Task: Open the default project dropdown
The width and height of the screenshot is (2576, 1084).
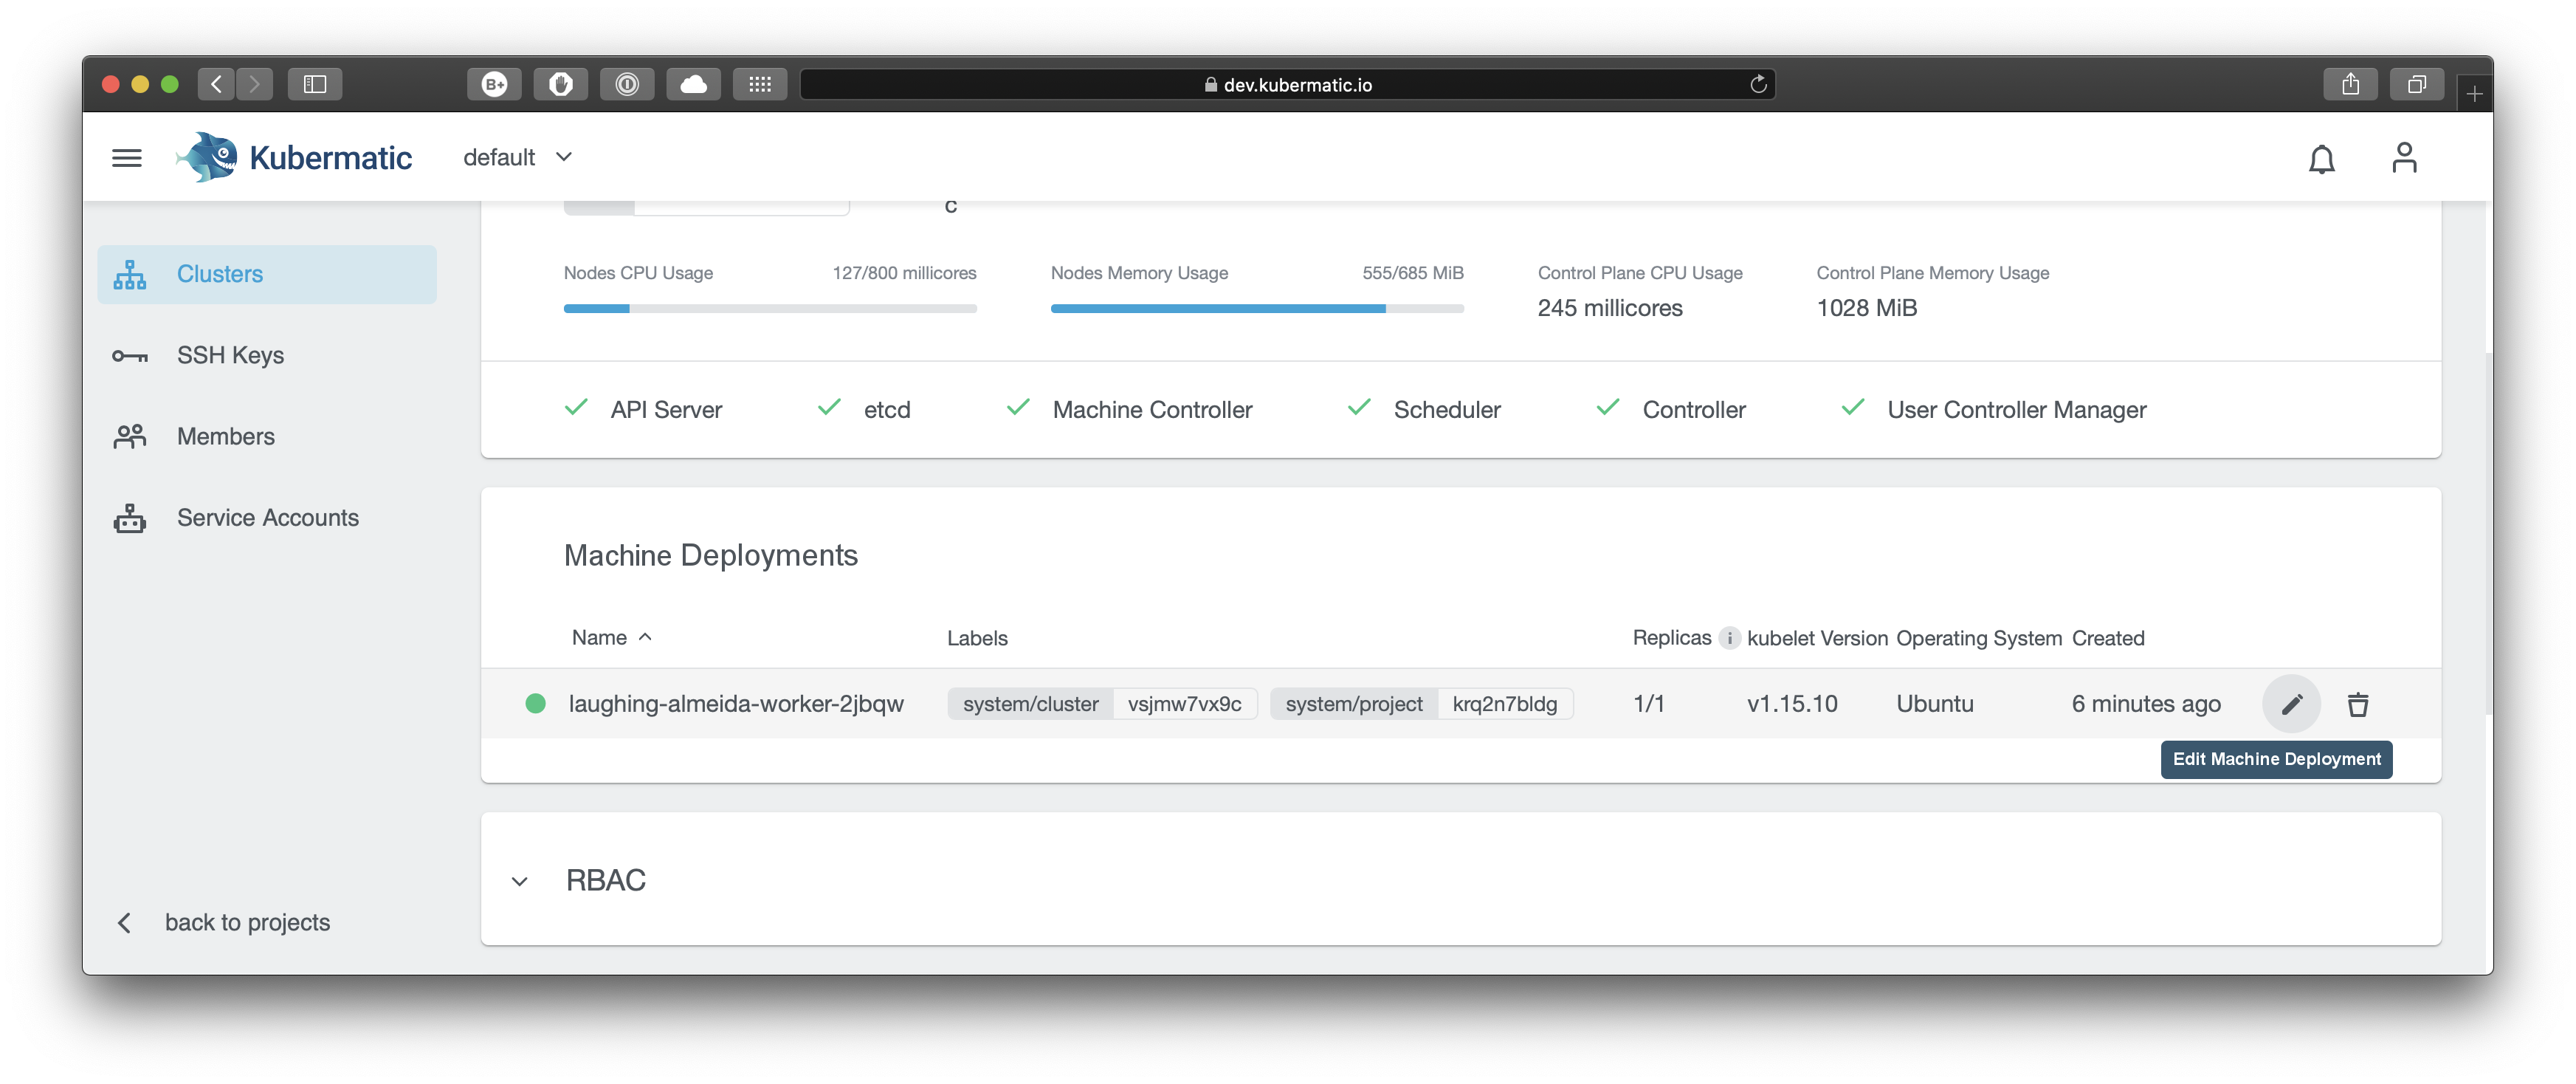Action: click(x=518, y=157)
